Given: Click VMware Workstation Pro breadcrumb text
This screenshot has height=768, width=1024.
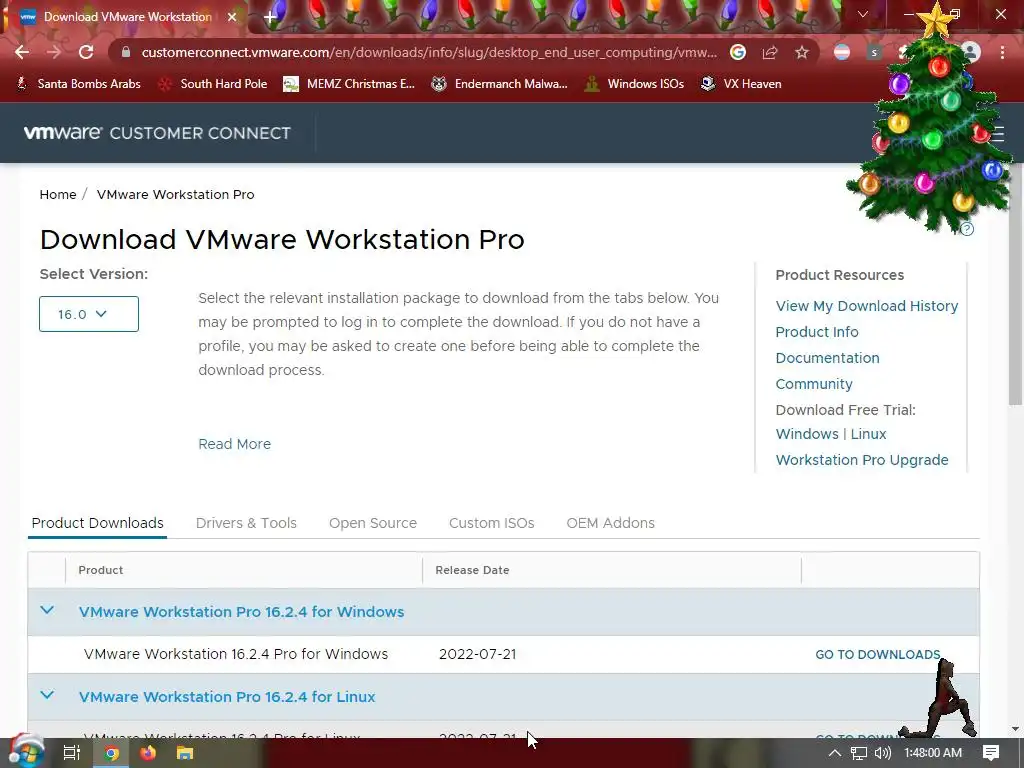Looking at the screenshot, I should (x=176, y=195).
